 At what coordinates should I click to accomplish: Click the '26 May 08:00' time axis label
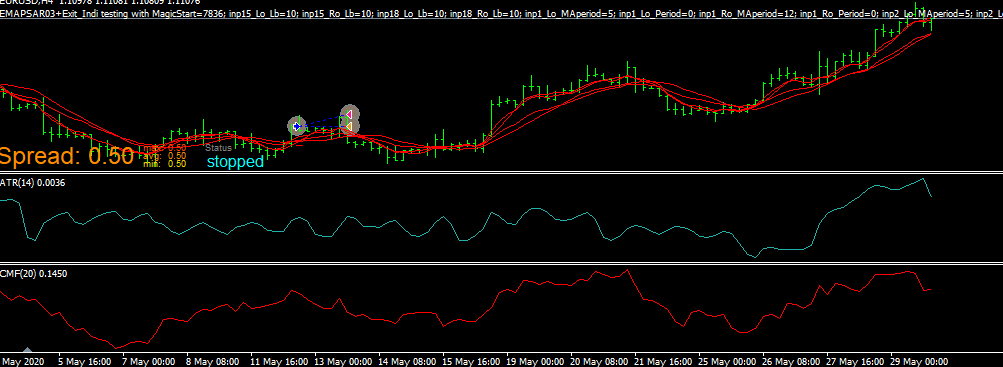pyautogui.click(x=791, y=361)
